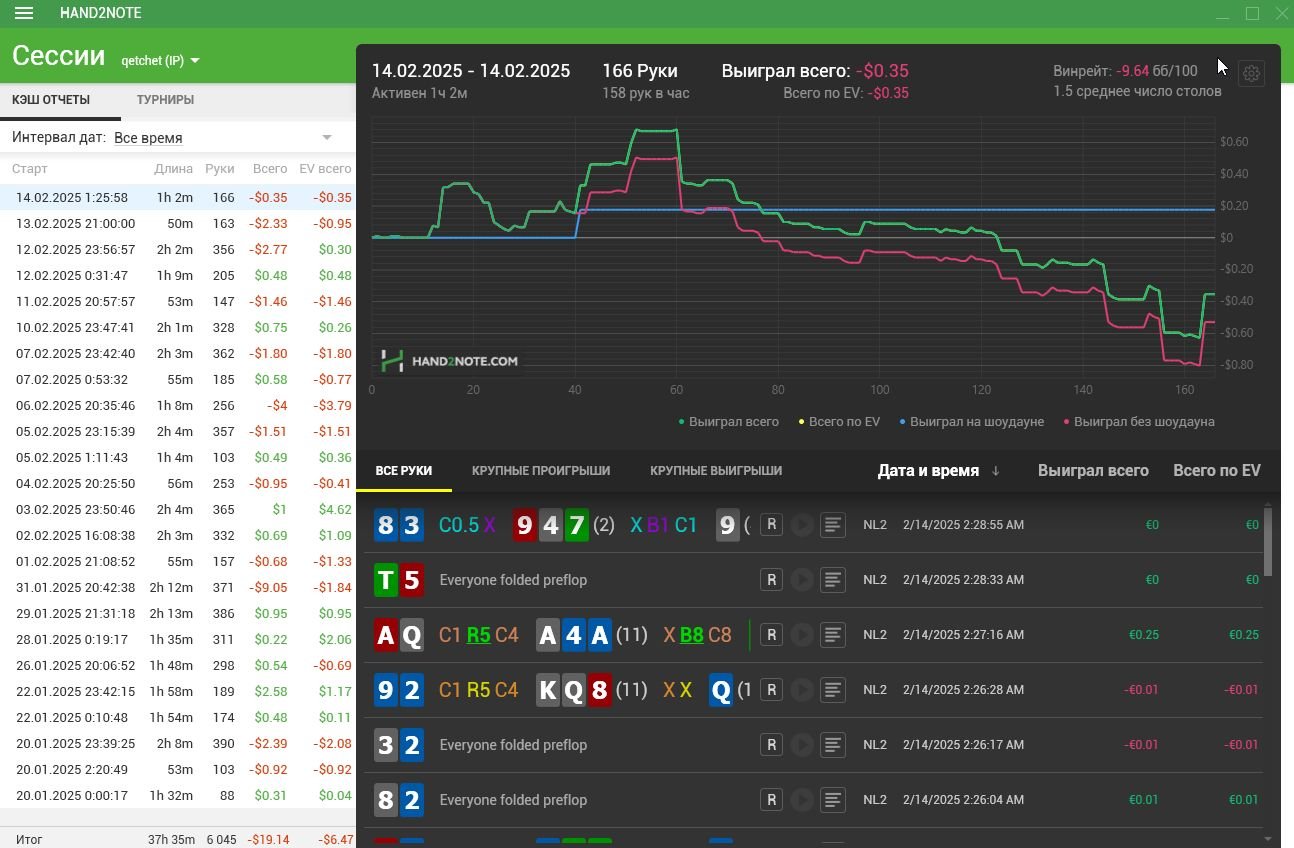Viewport: 1294px width, 848px height.
Task: Select the 'ВСЕ РУКИ' tab
Action: point(404,471)
